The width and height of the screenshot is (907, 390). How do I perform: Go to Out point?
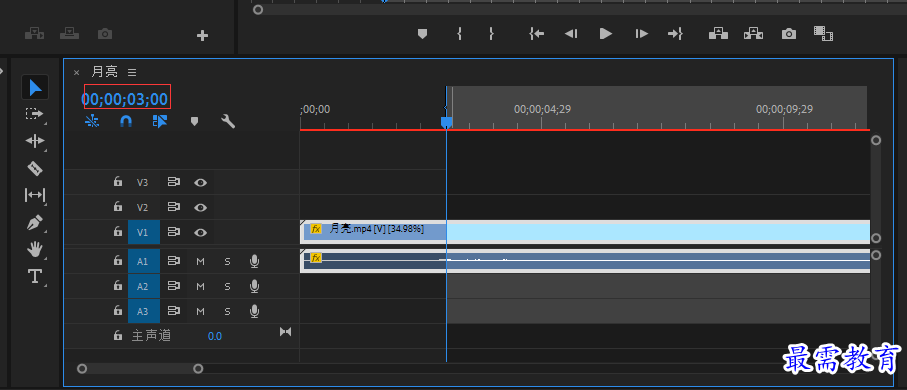click(x=675, y=34)
